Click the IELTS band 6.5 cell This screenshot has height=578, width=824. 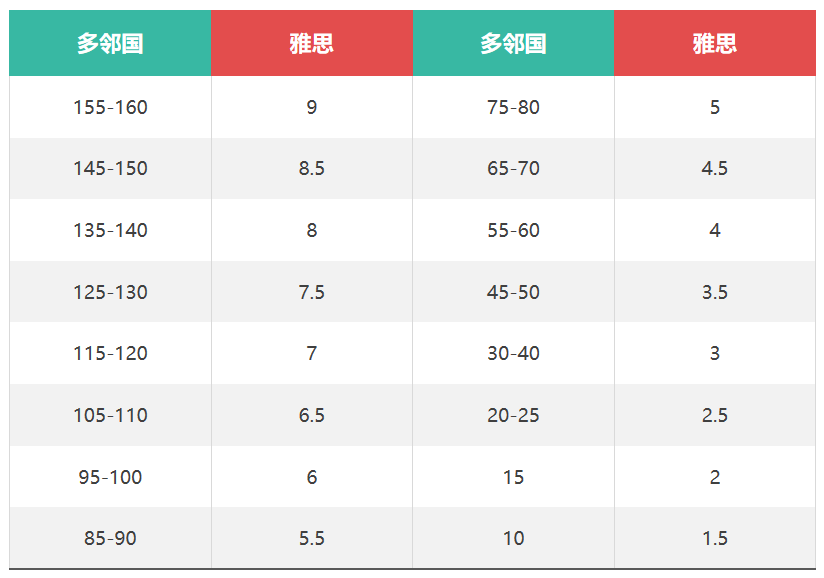tap(312, 415)
